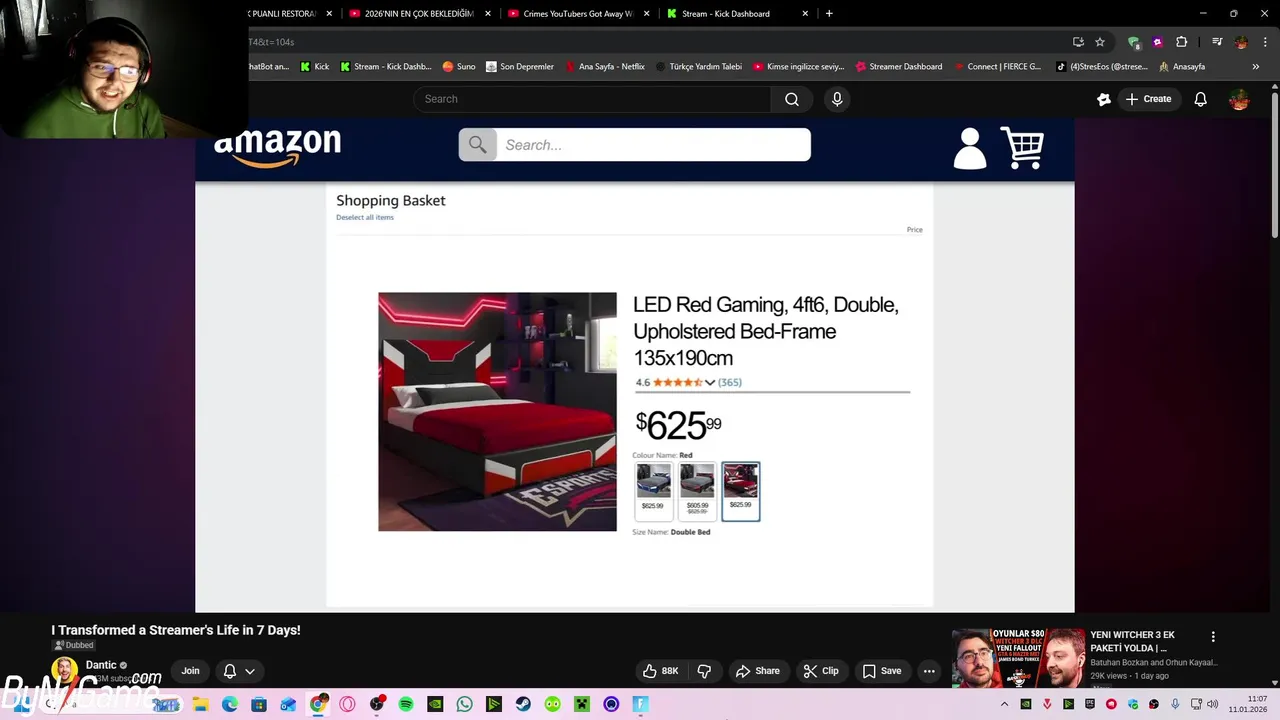Like the video with 88K likes
The height and width of the screenshot is (720, 1280).
coord(660,671)
